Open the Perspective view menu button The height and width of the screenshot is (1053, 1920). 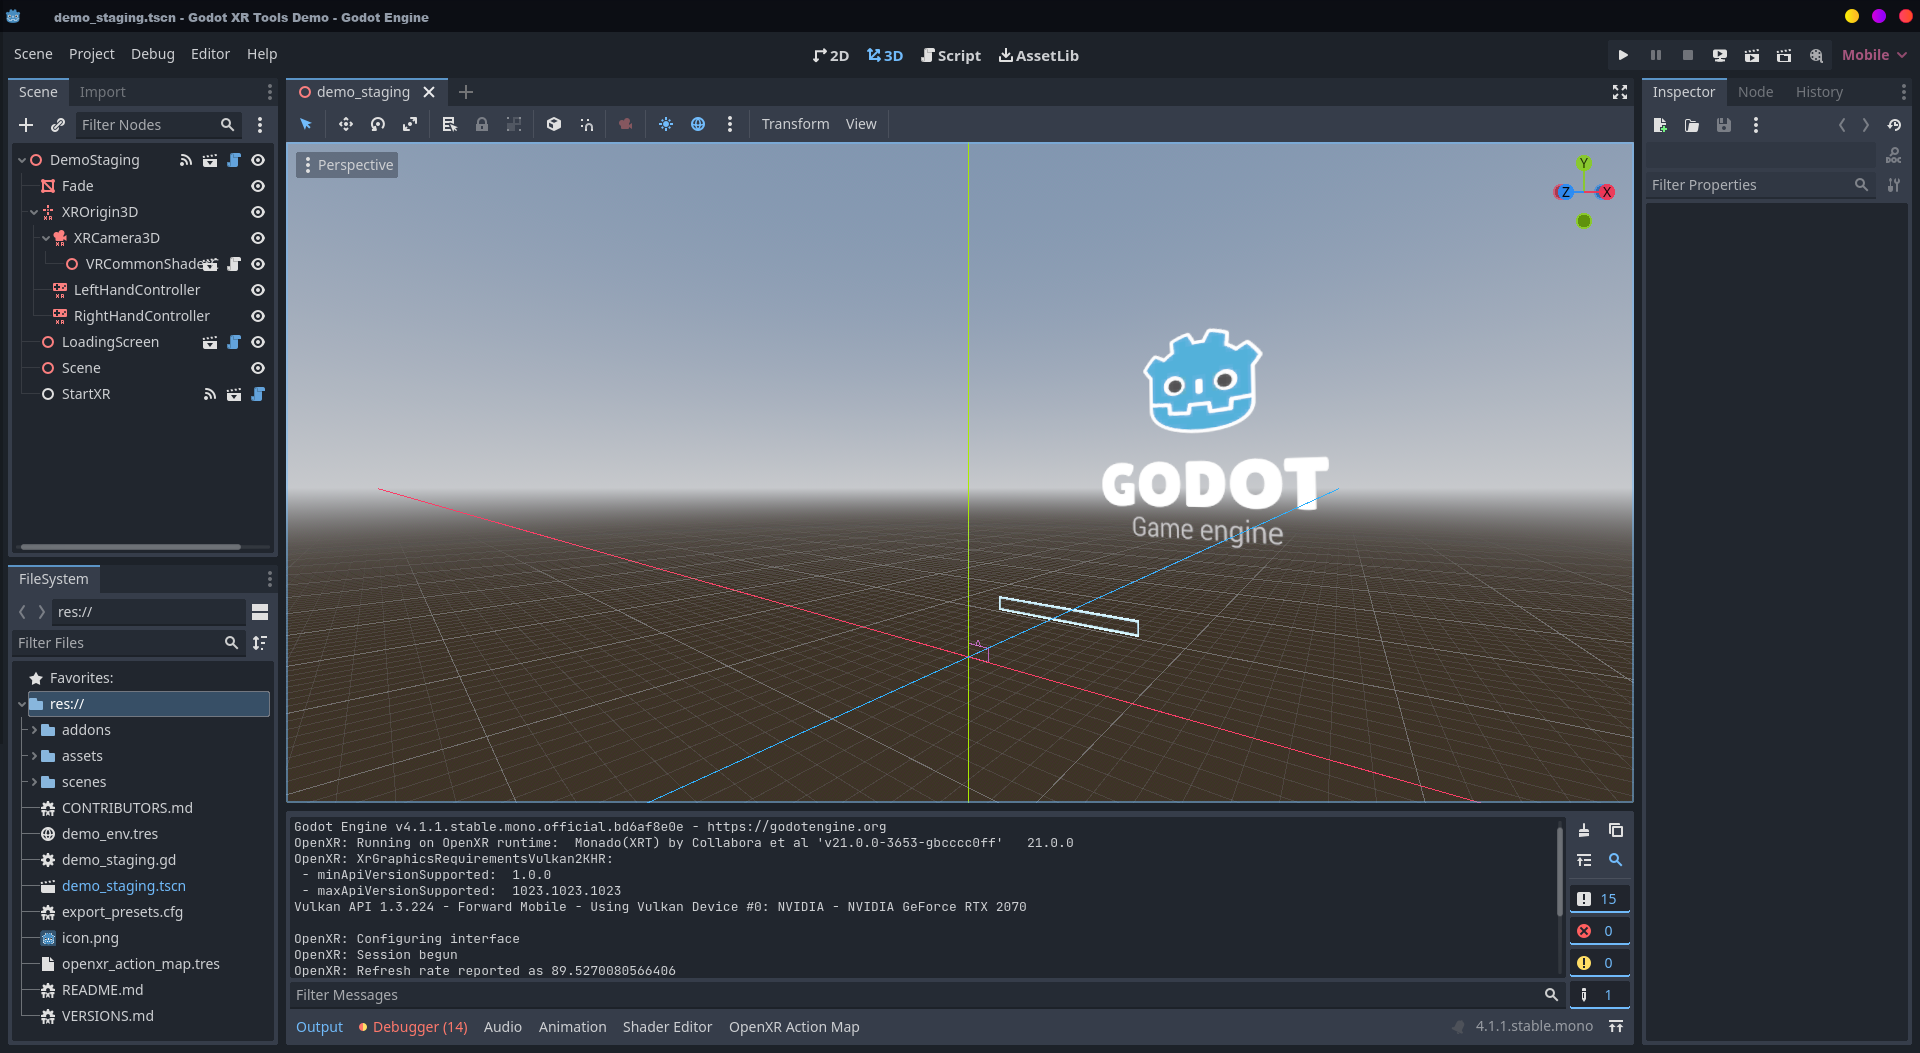coord(347,165)
